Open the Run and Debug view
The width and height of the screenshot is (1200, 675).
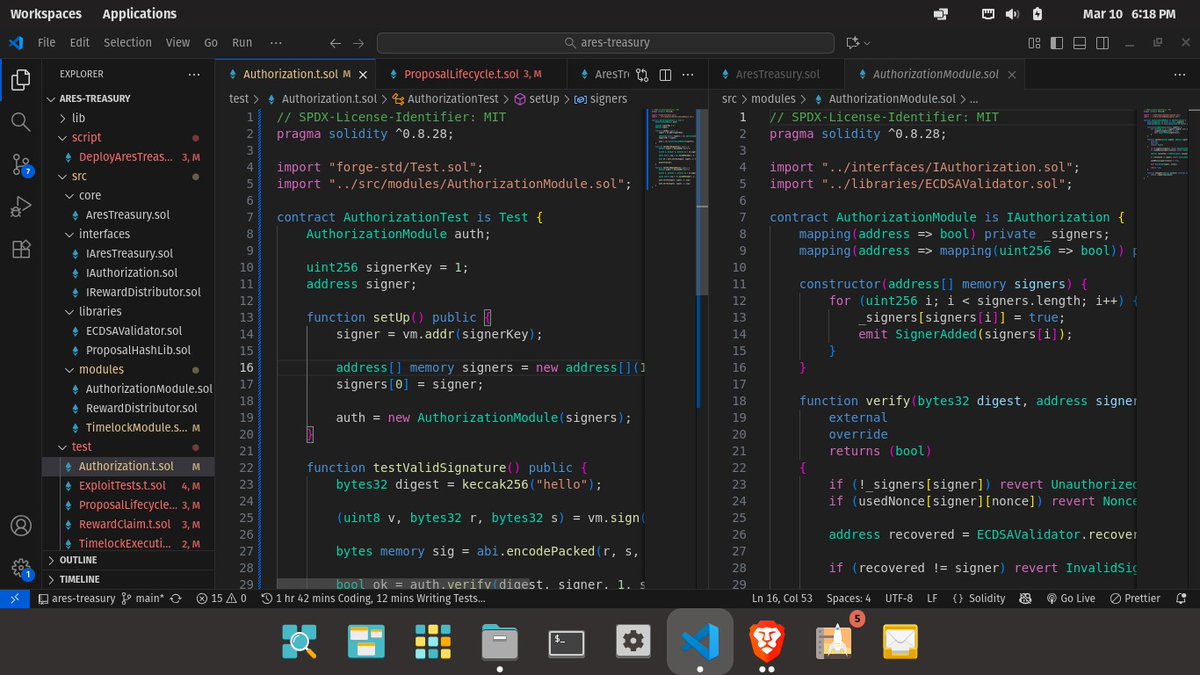point(21,207)
